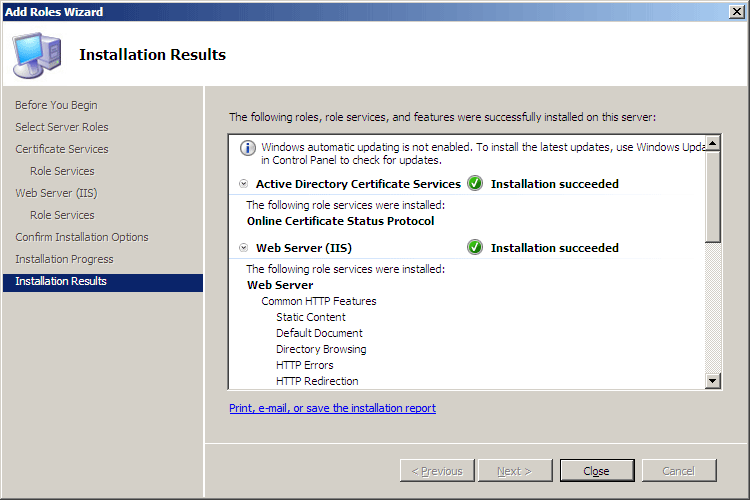Collapse the Active Directory Certificate Services section
The width and height of the screenshot is (750, 500).
244,184
